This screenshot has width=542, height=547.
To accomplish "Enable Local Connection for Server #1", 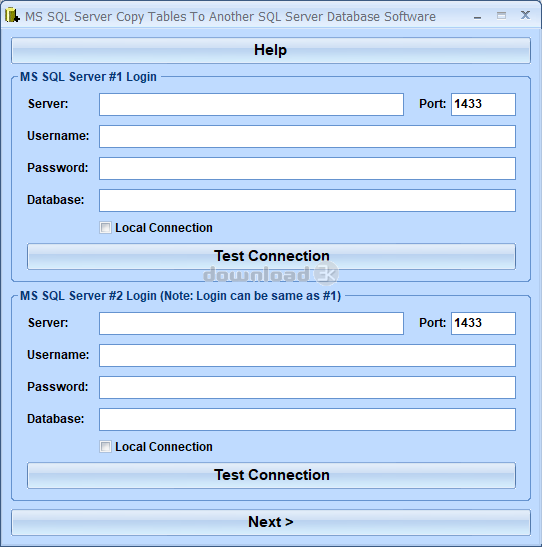I will 105,228.
